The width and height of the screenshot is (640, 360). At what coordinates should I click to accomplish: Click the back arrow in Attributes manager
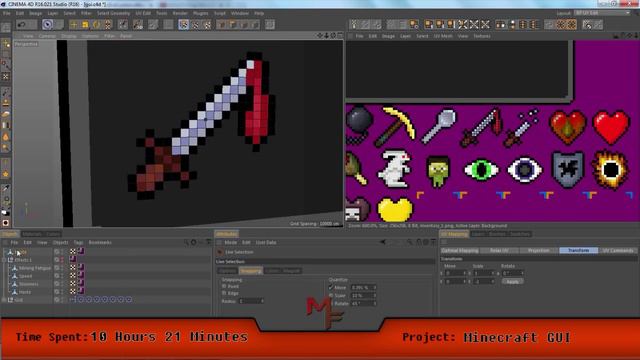pyautogui.click(x=383, y=242)
